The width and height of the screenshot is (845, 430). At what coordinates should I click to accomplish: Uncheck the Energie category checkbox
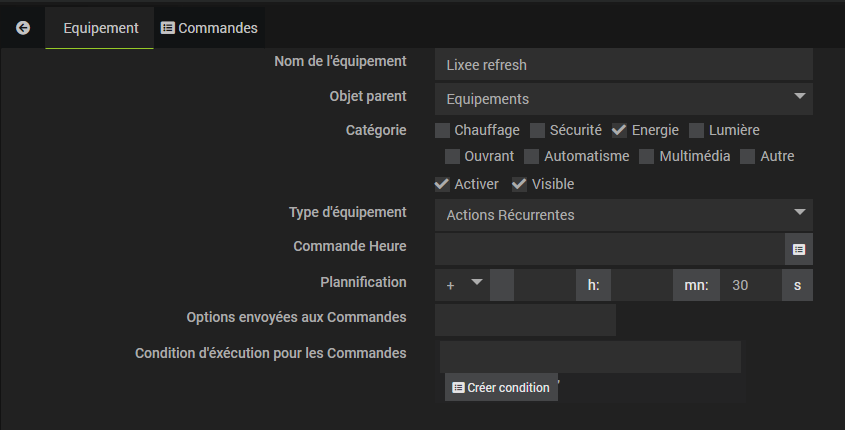coord(620,130)
